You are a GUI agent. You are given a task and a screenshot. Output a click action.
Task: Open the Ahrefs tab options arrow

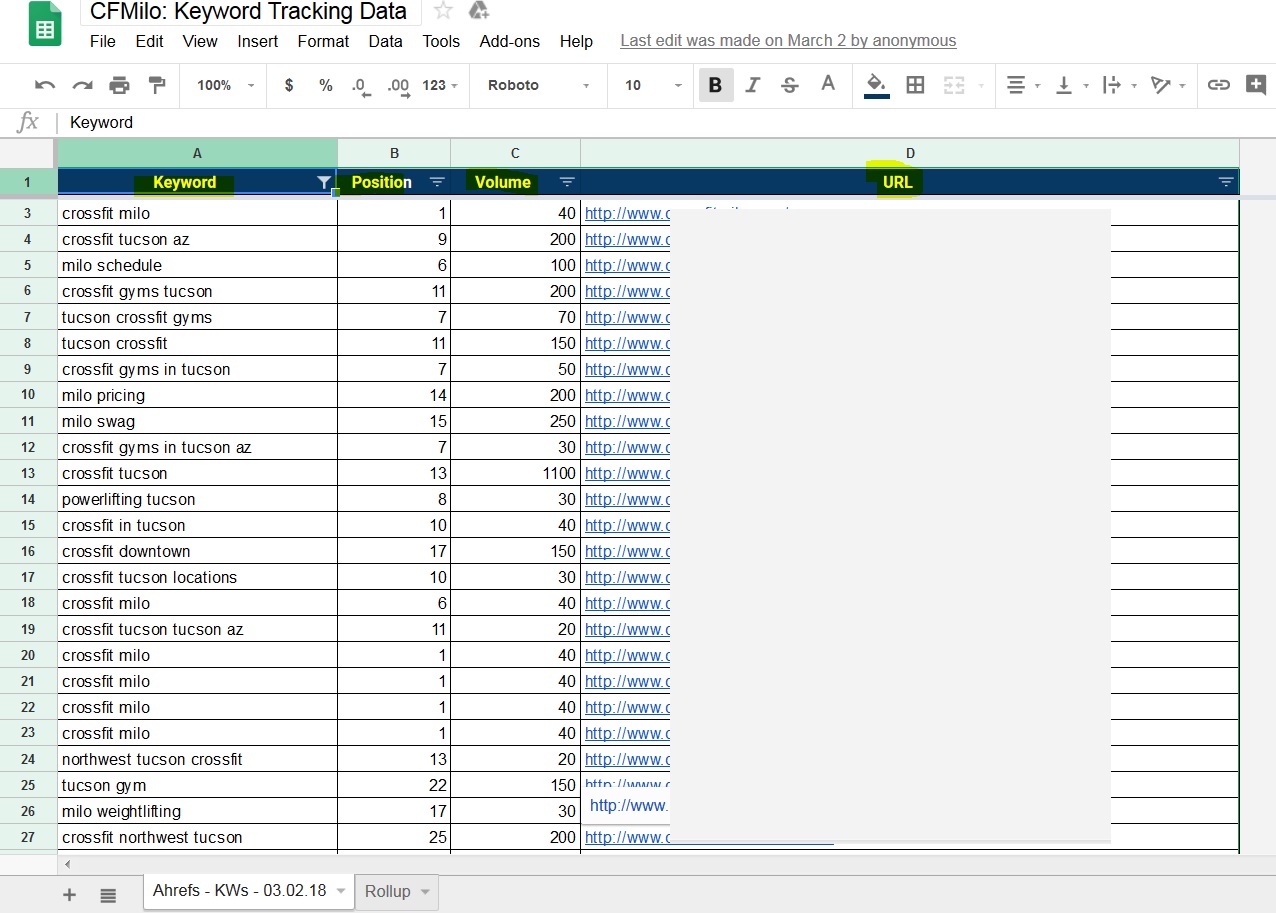340,891
